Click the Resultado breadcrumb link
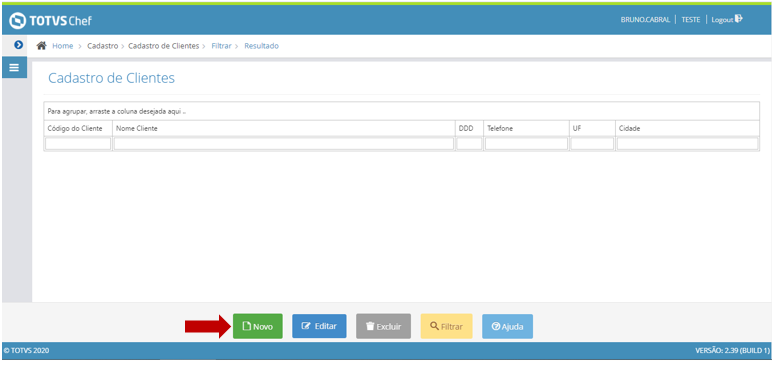Image resolution: width=776 pixels, height=365 pixels. coord(261,46)
